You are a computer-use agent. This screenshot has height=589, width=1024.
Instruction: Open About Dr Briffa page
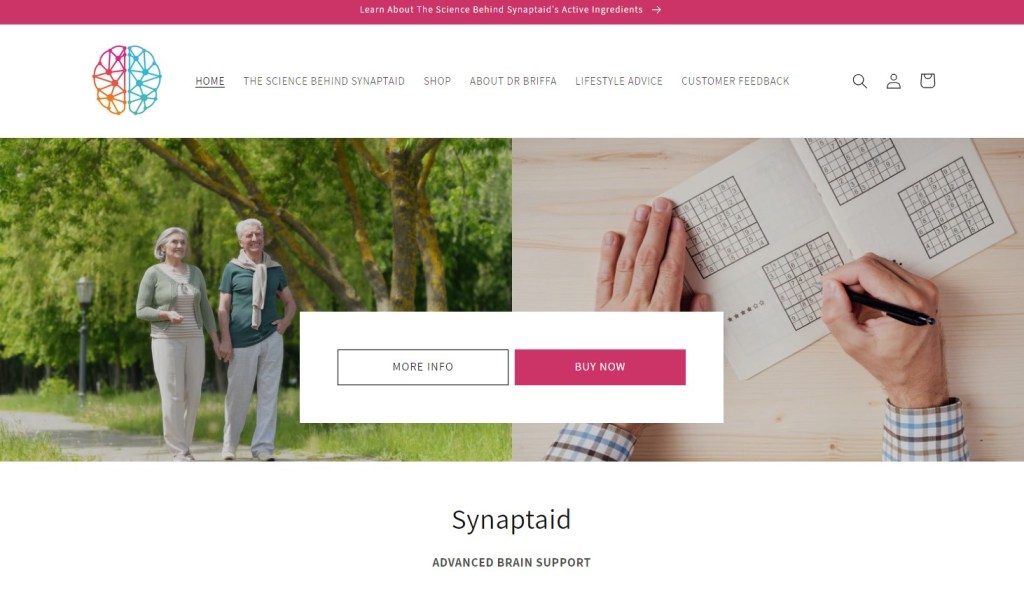[x=513, y=81]
